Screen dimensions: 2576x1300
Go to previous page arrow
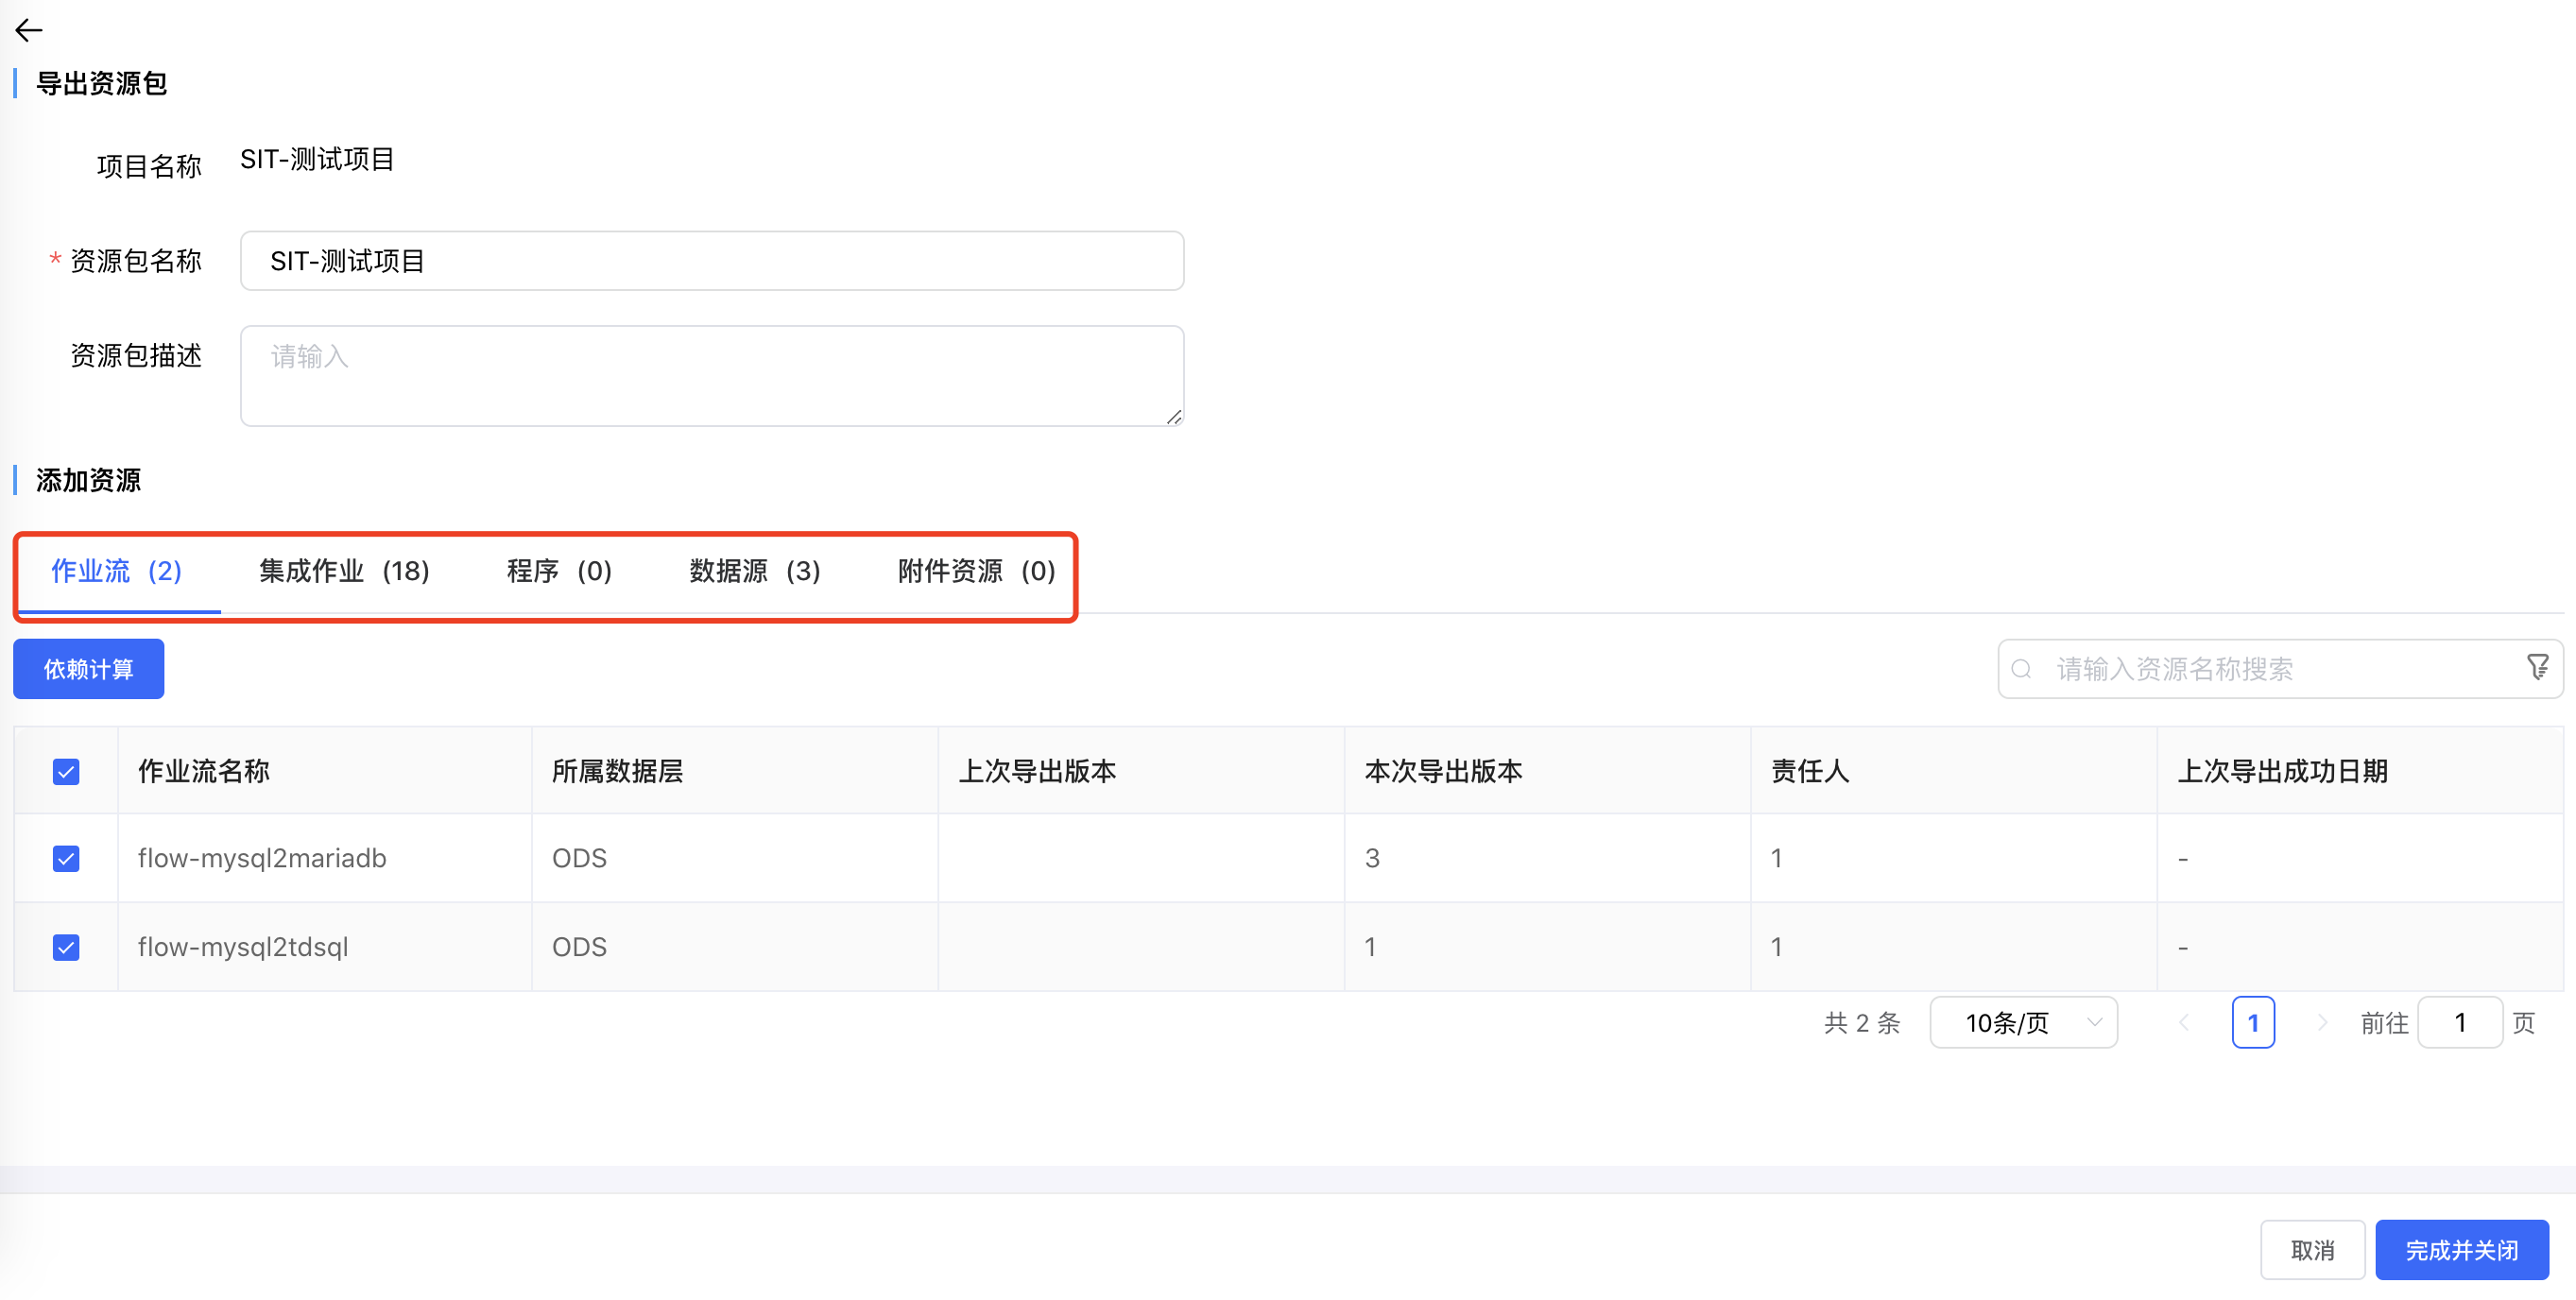pyautogui.click(x=2184, y=1022)
